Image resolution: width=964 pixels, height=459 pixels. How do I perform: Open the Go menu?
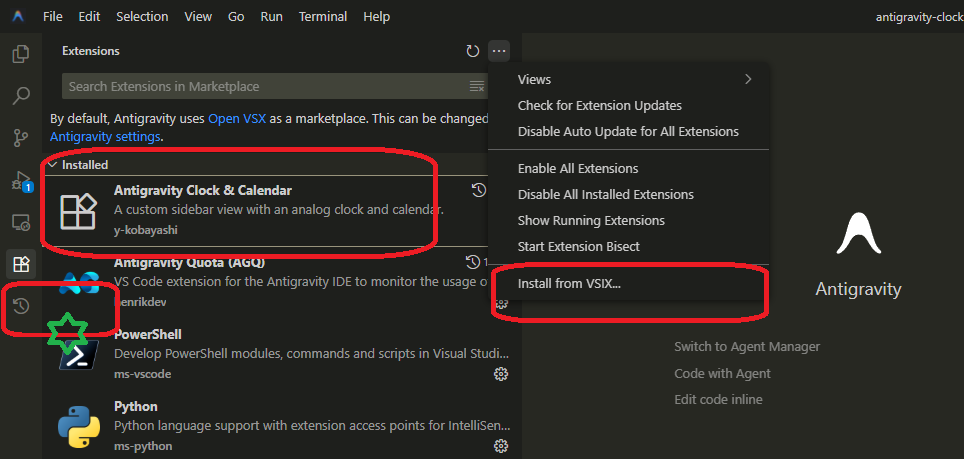tap(236, 17)
